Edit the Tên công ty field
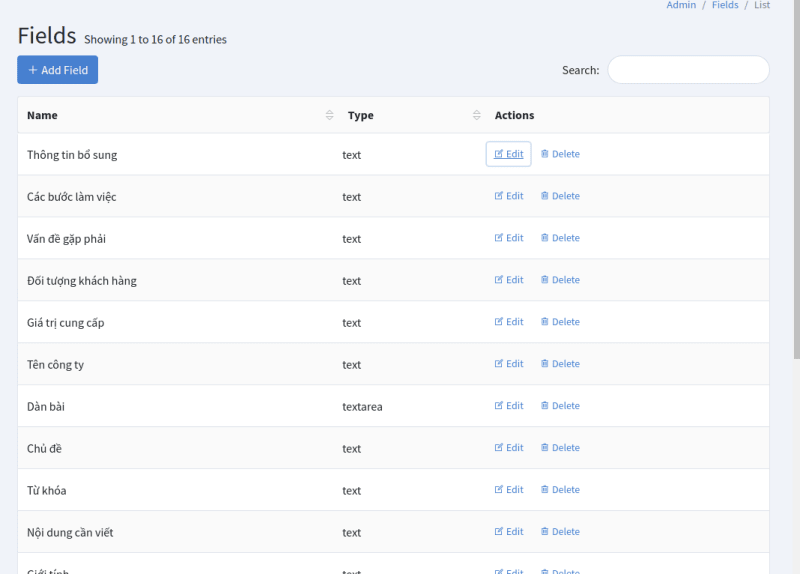 [509, 363]
